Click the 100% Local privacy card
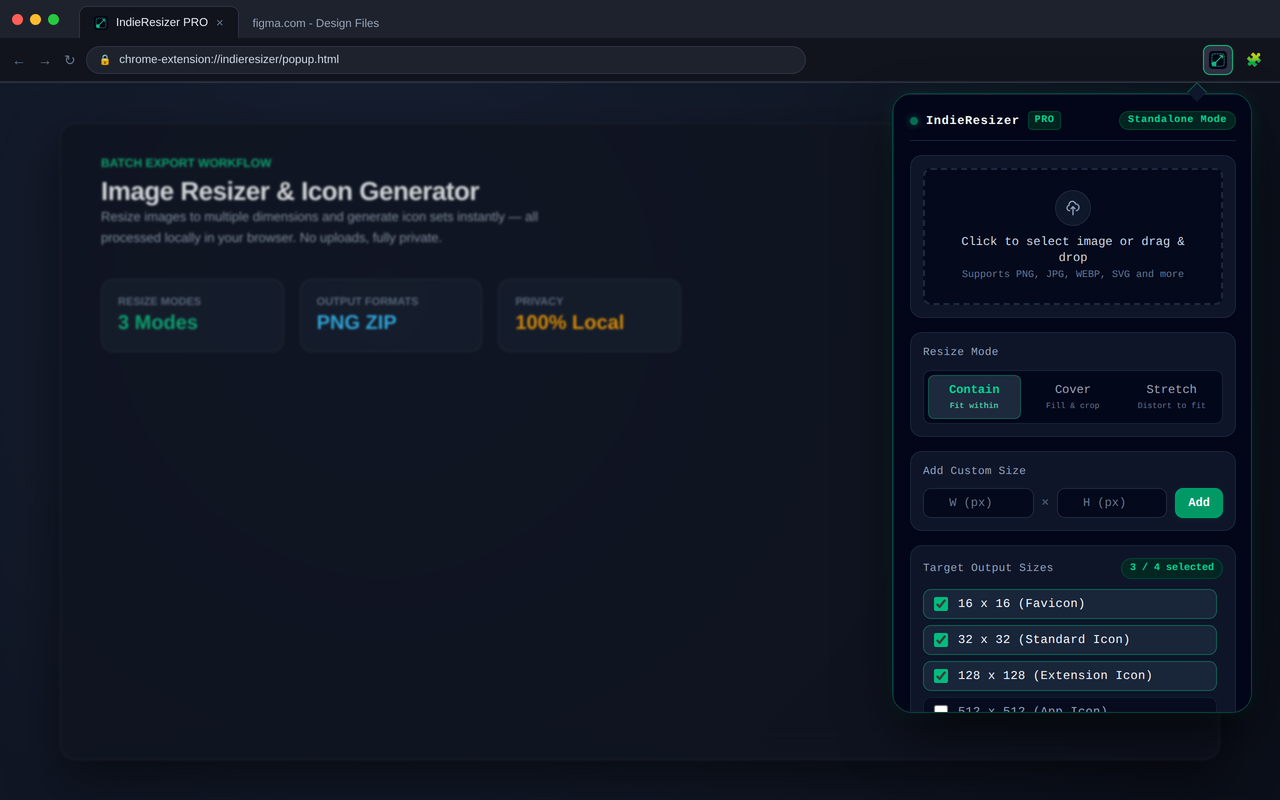 tap(589, 315)
